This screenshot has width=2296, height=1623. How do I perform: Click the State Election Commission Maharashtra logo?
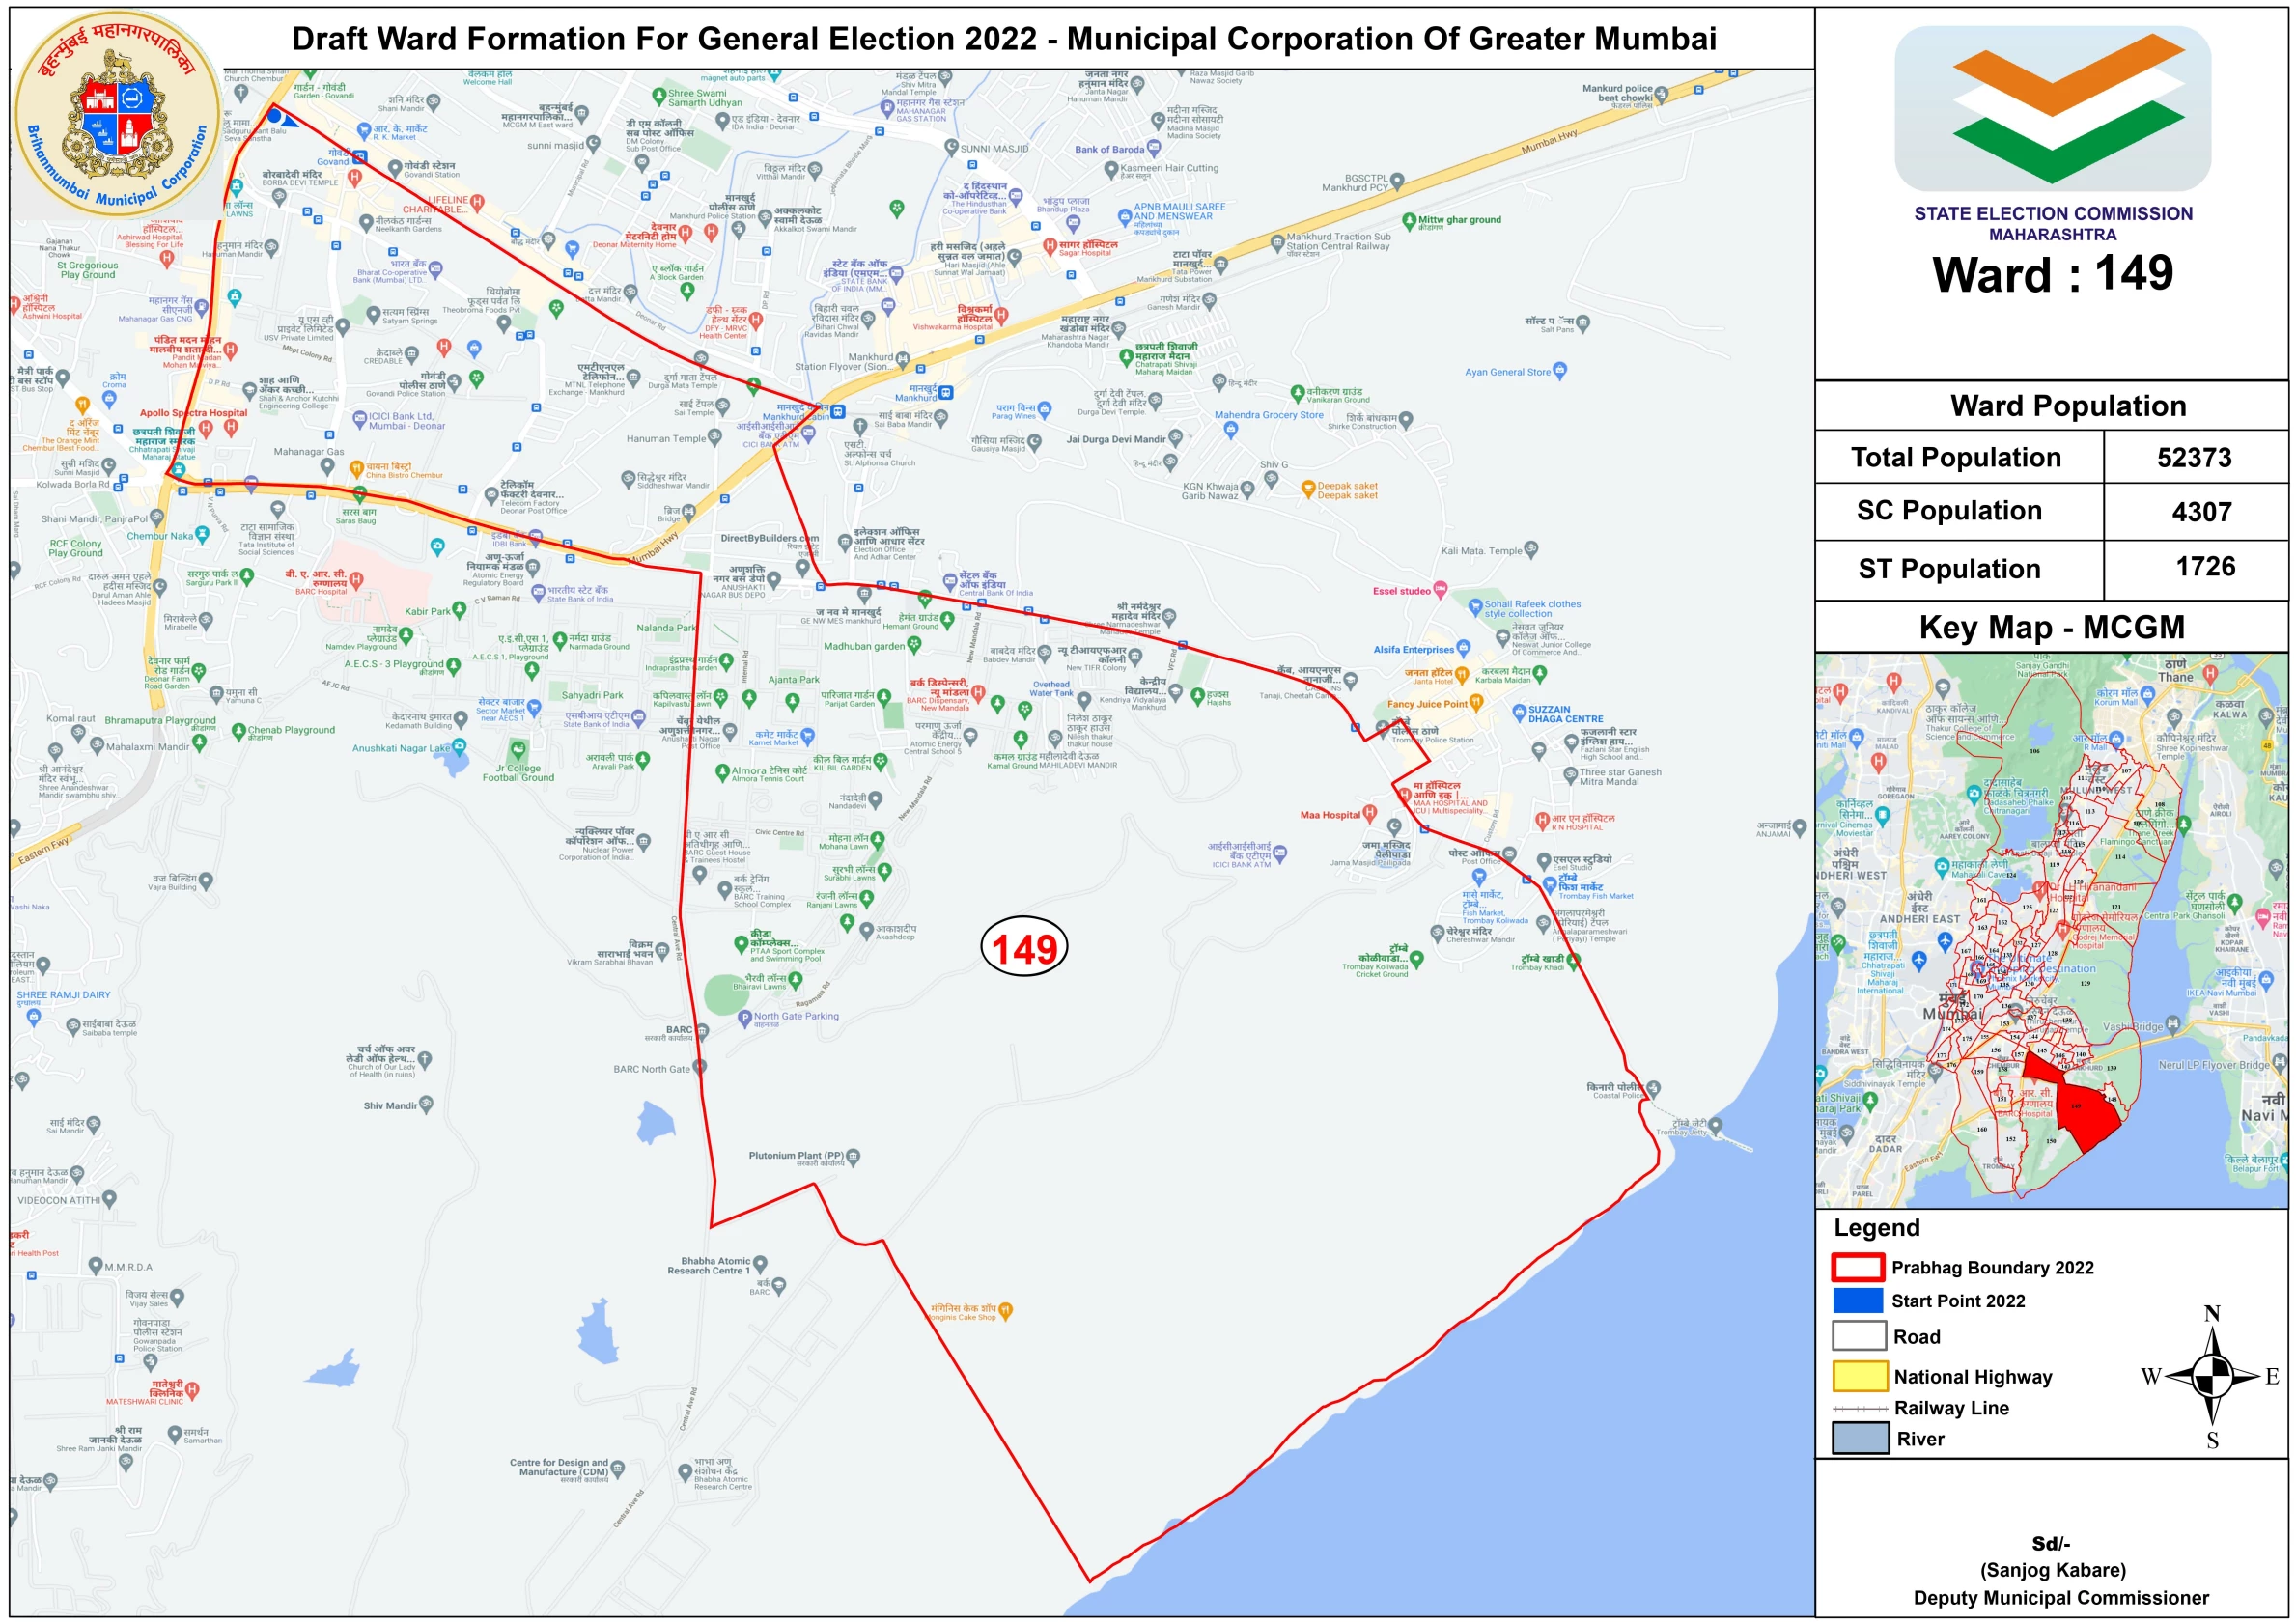coord(2052,108)
